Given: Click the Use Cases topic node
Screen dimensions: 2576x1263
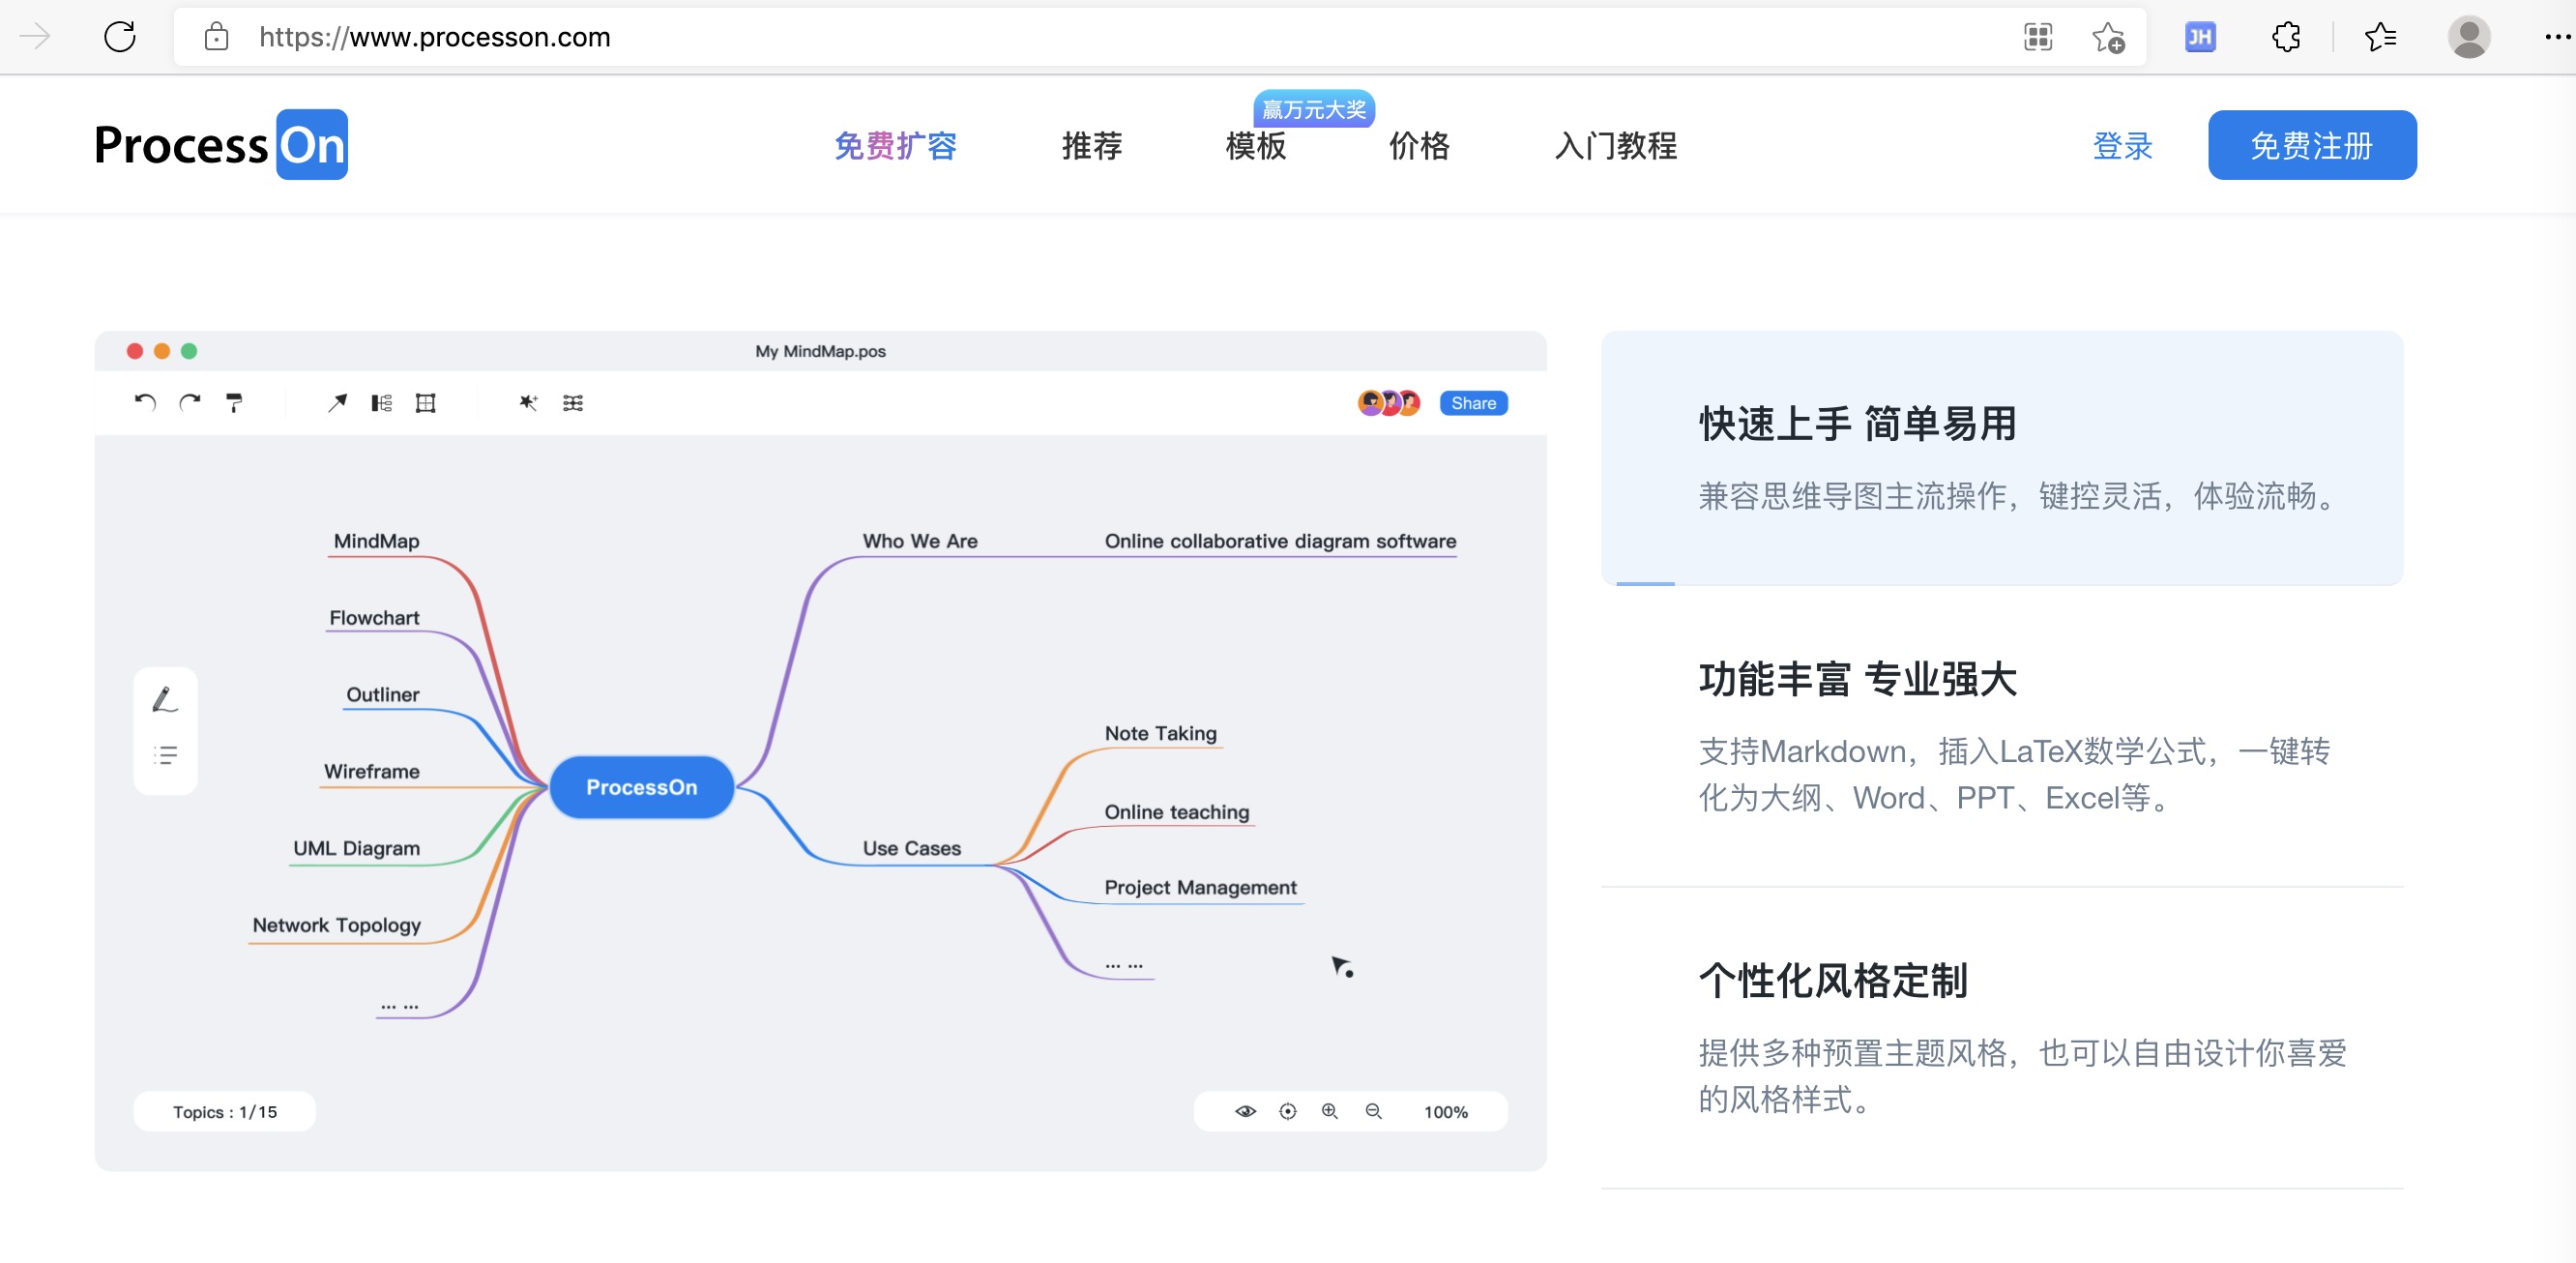Looking at the screenshot, I should click(x=911, y=848).
